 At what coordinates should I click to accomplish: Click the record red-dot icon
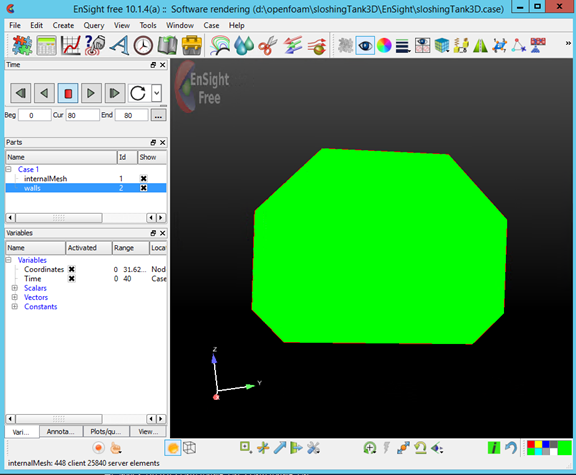tap(98, 448)
